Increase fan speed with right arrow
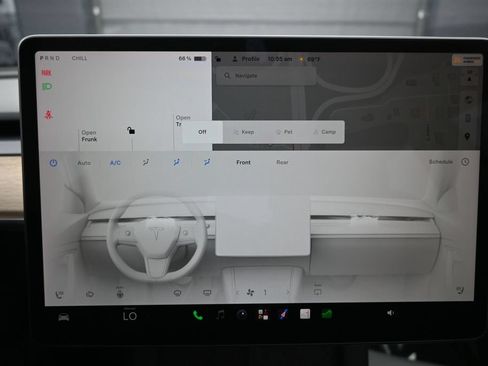 [x=288, y=292]
